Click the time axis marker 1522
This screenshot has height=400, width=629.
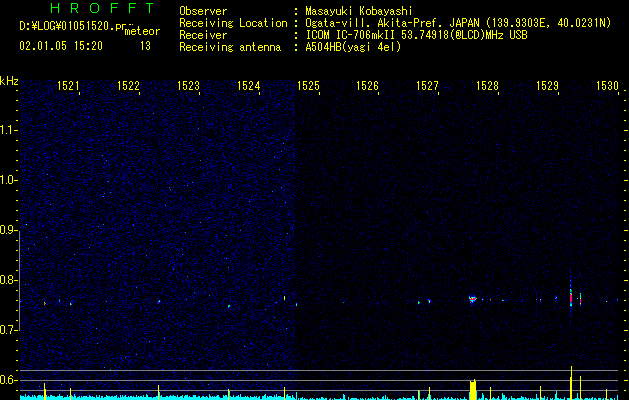128,86
